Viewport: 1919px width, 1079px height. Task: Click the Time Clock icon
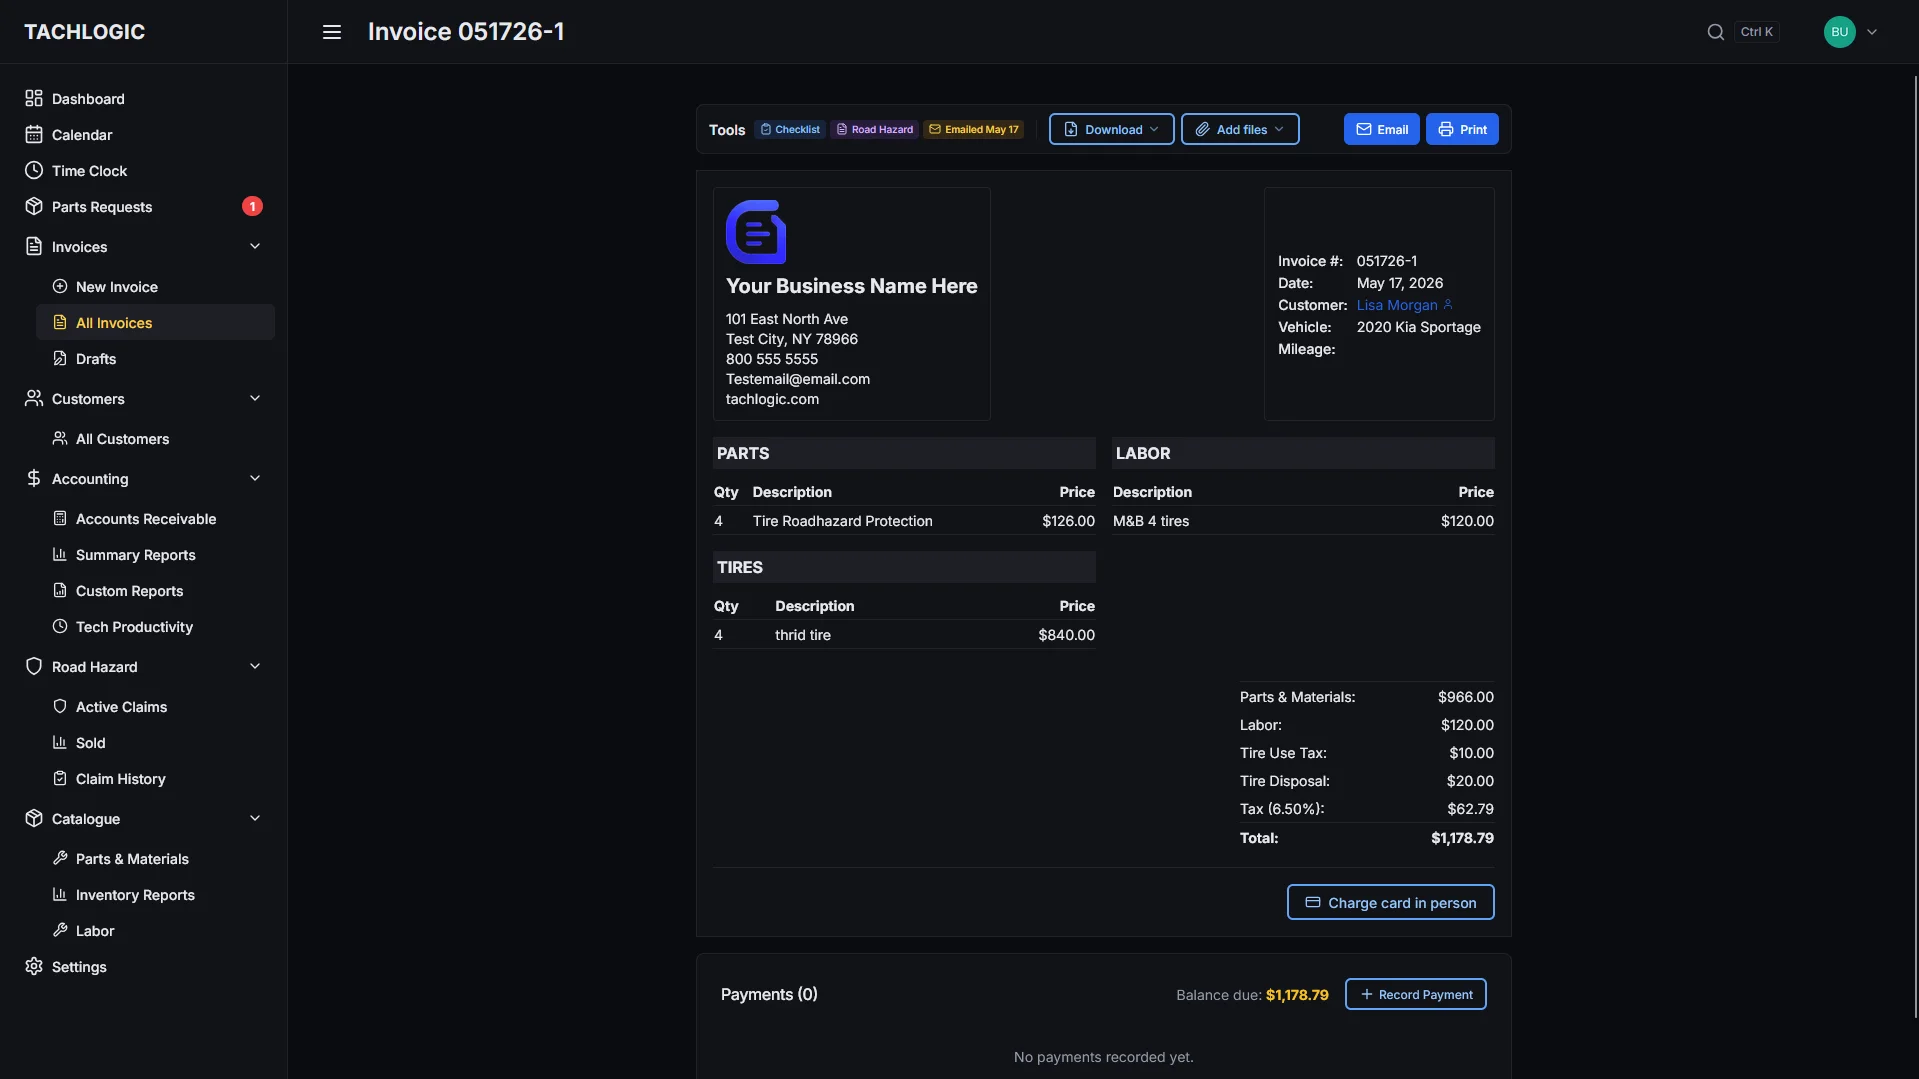(34, 170)
